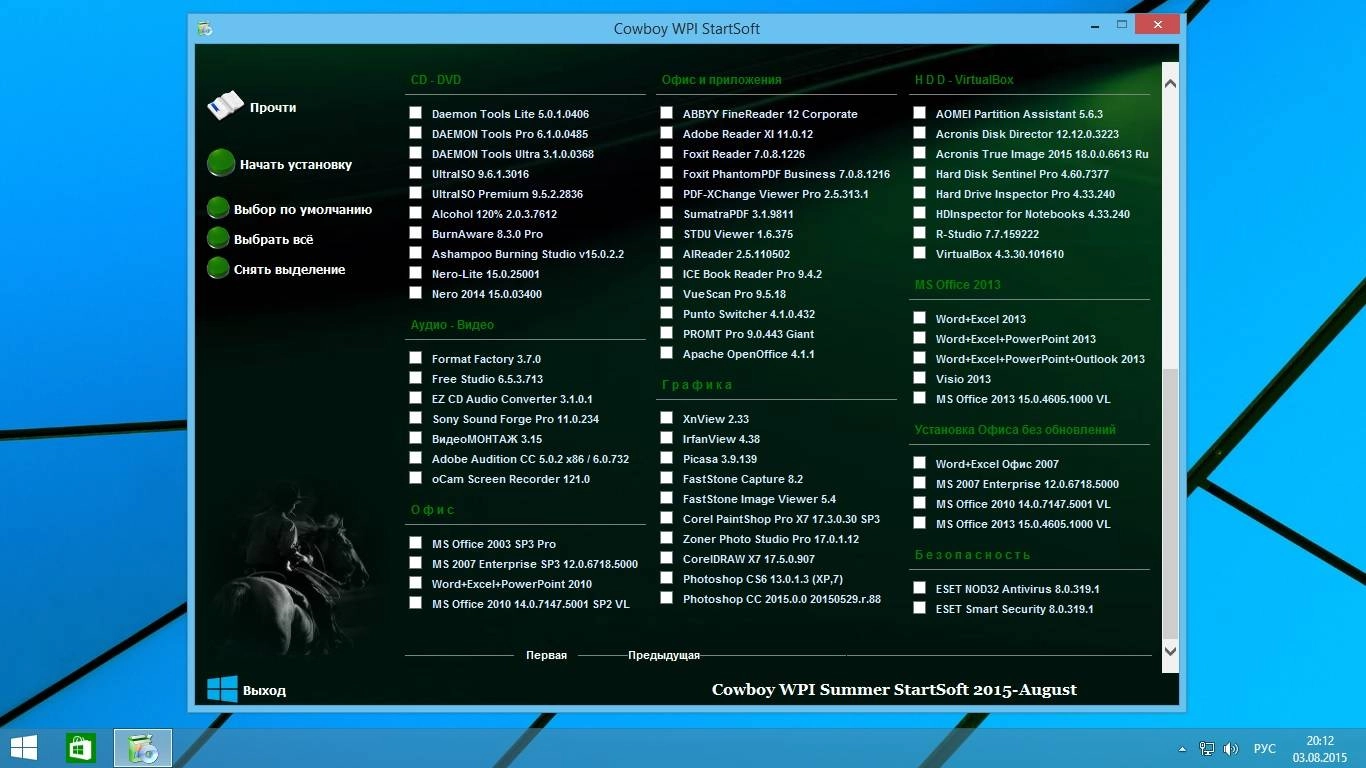Click R-Studio 7.7.159222 label
The height and width of the screenshot is (768, 1366).
point(987,234)
